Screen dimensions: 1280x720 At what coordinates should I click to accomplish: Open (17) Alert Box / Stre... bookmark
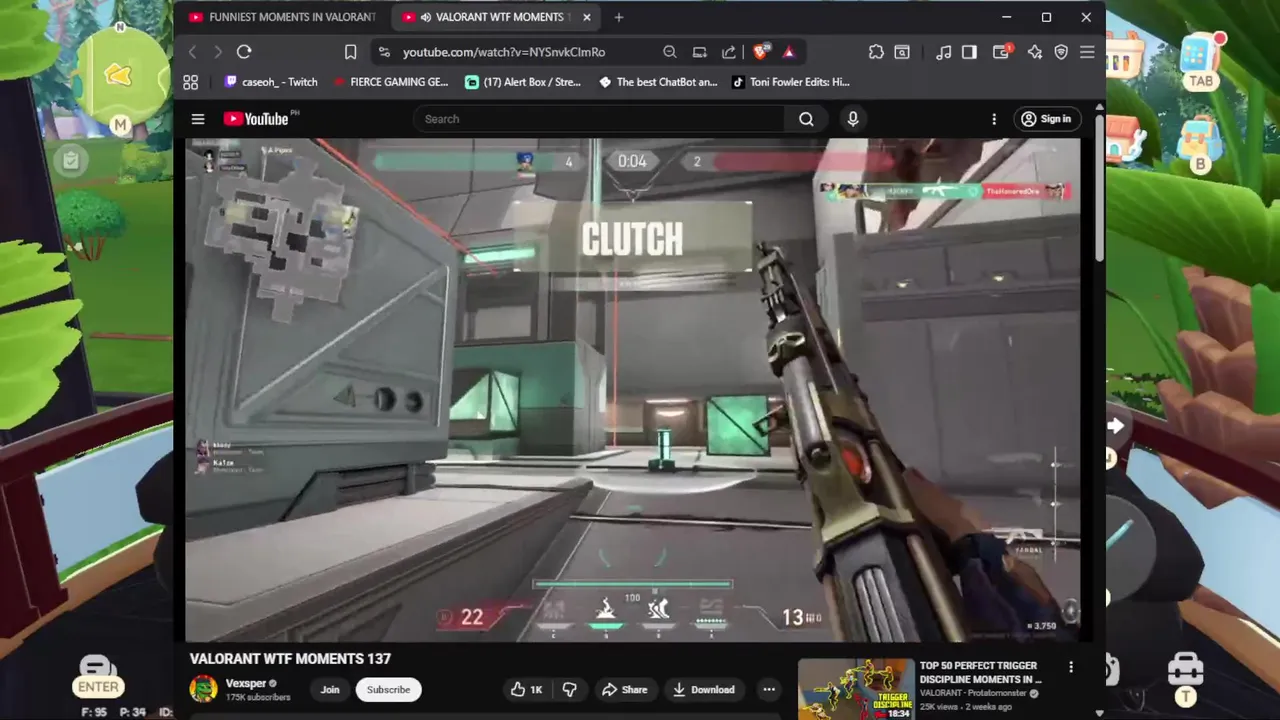(x=523, y=82)
